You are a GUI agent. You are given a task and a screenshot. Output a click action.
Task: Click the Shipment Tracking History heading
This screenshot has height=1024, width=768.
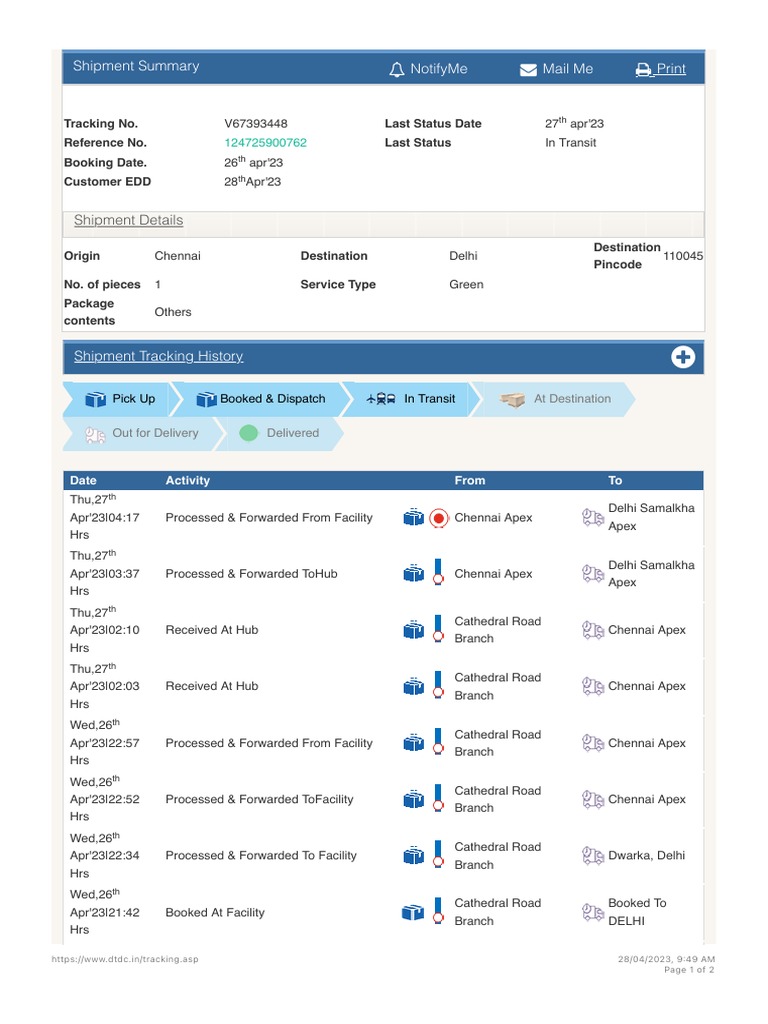tap(158, 356)
